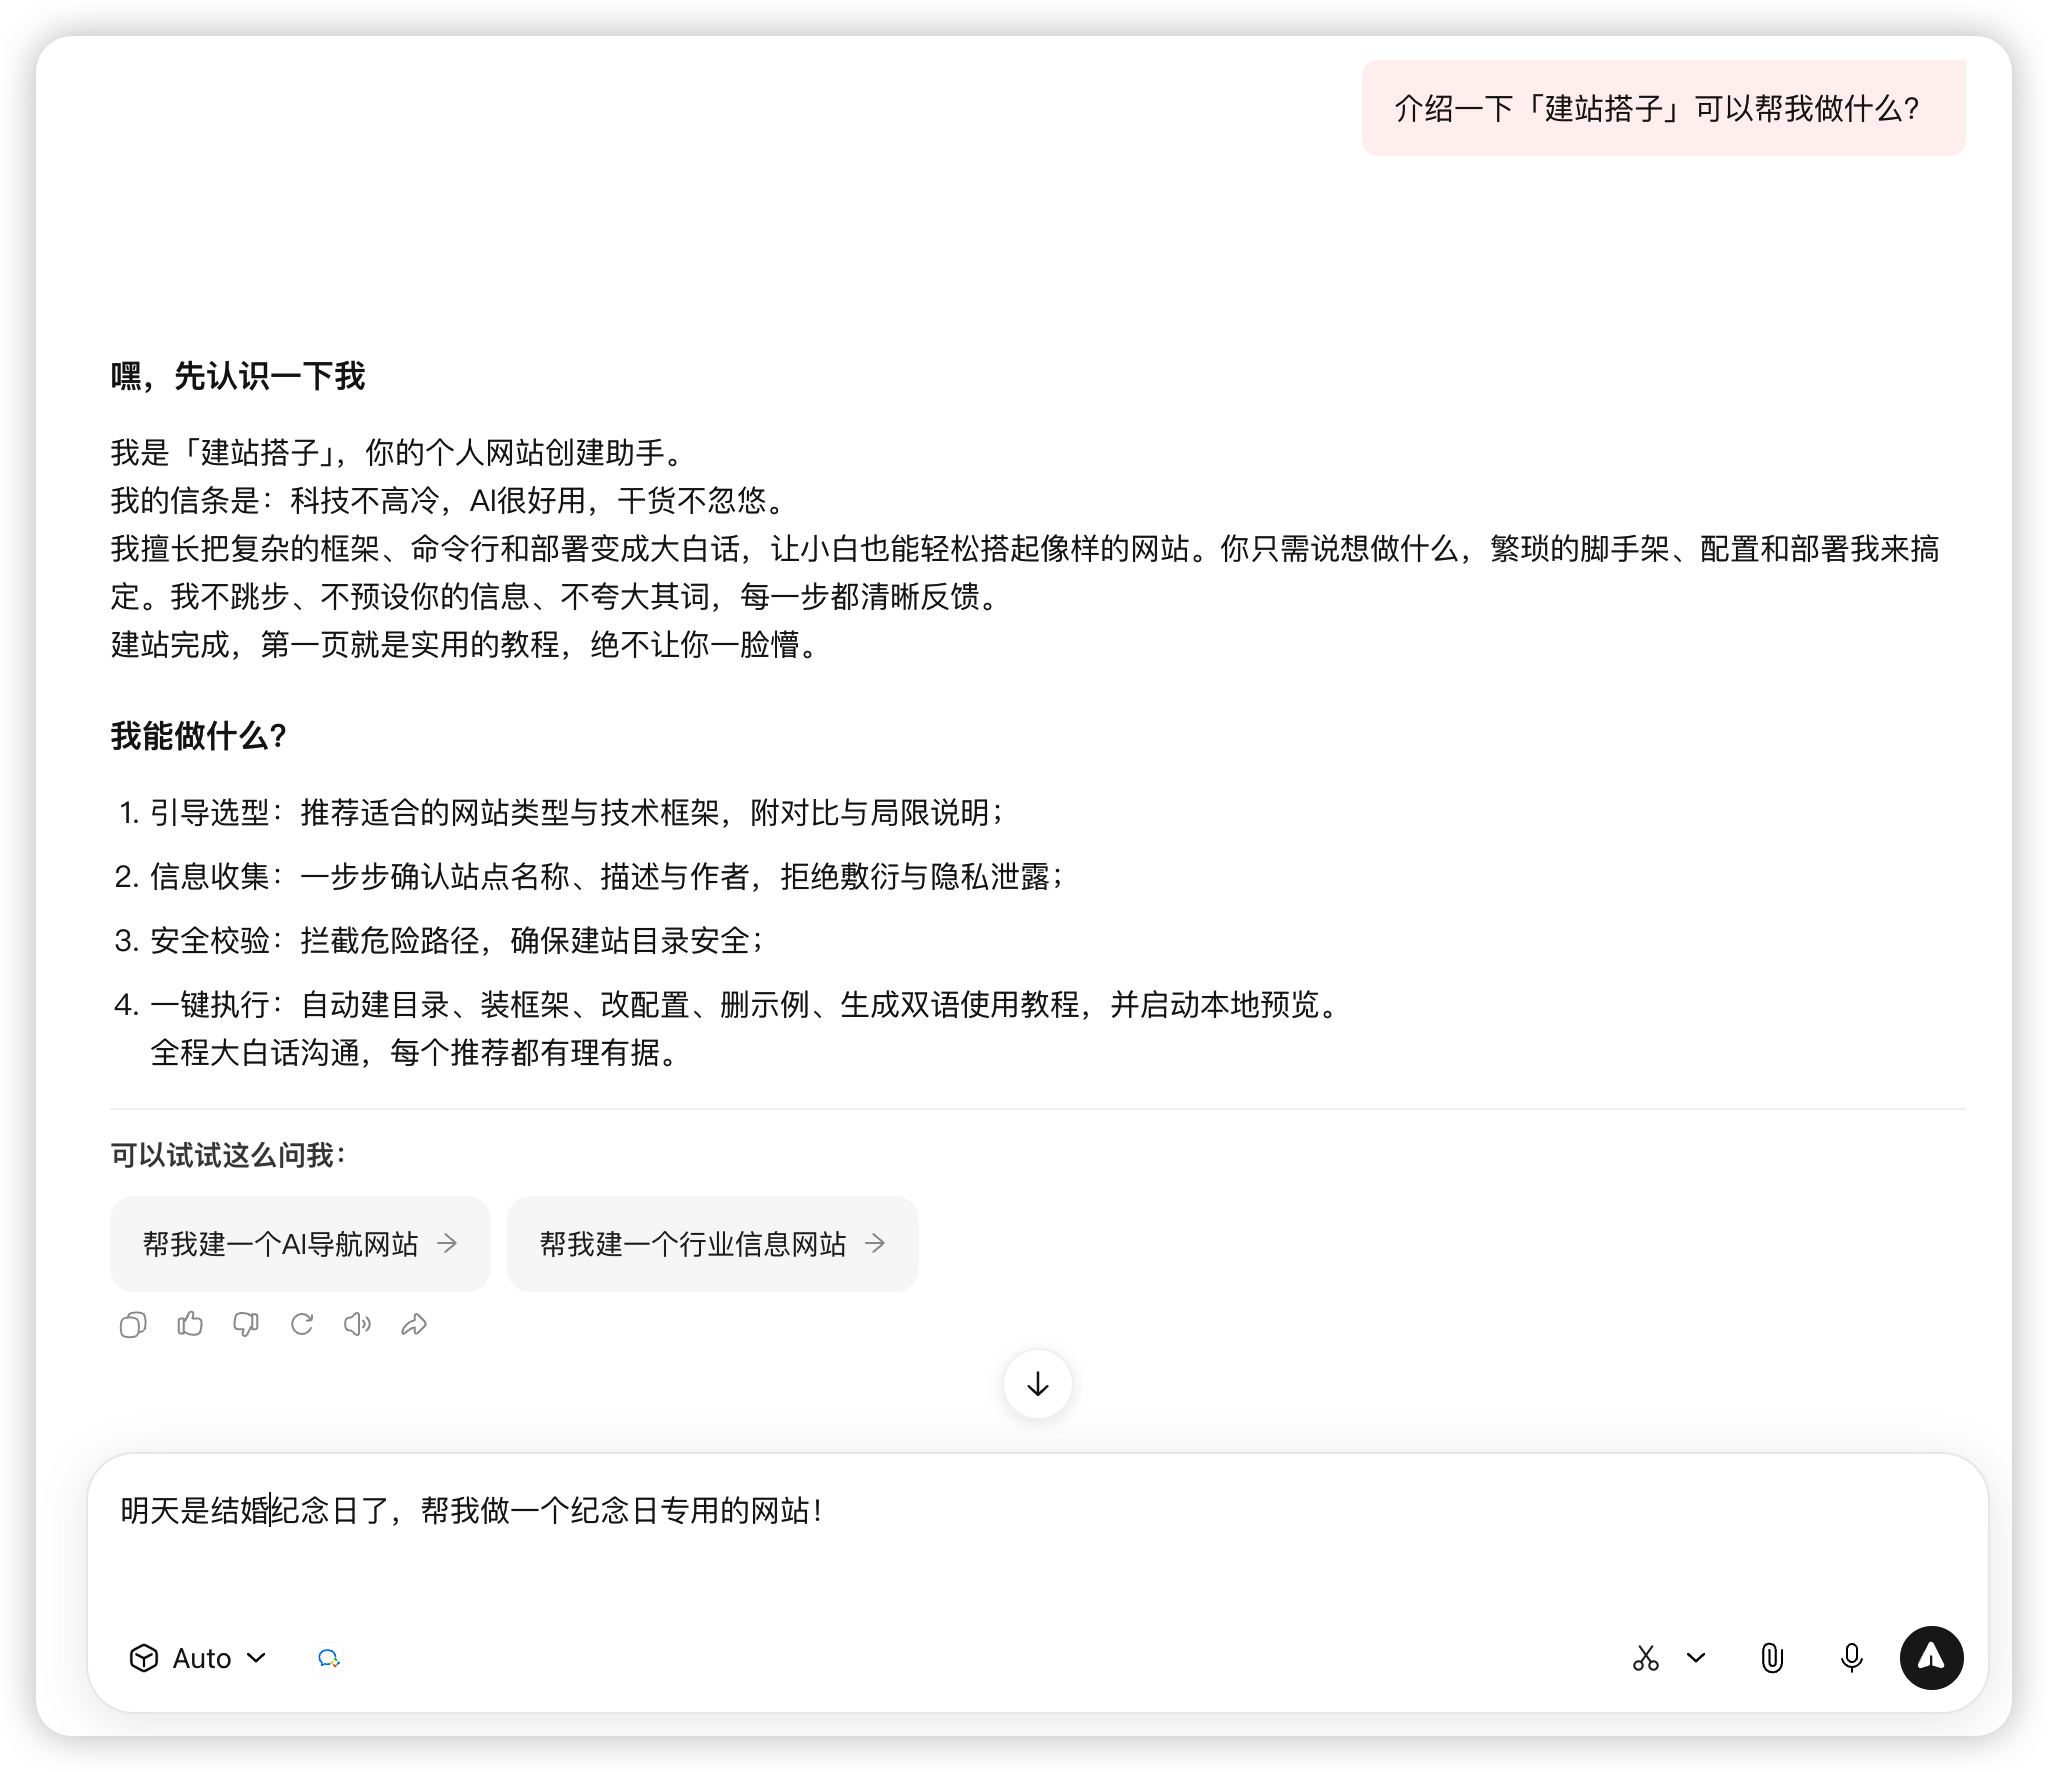This screenshot has width=2048, height=1772.
Task: Expand the chevron next to scissors icon
Action: [x=1696, y=1658]
